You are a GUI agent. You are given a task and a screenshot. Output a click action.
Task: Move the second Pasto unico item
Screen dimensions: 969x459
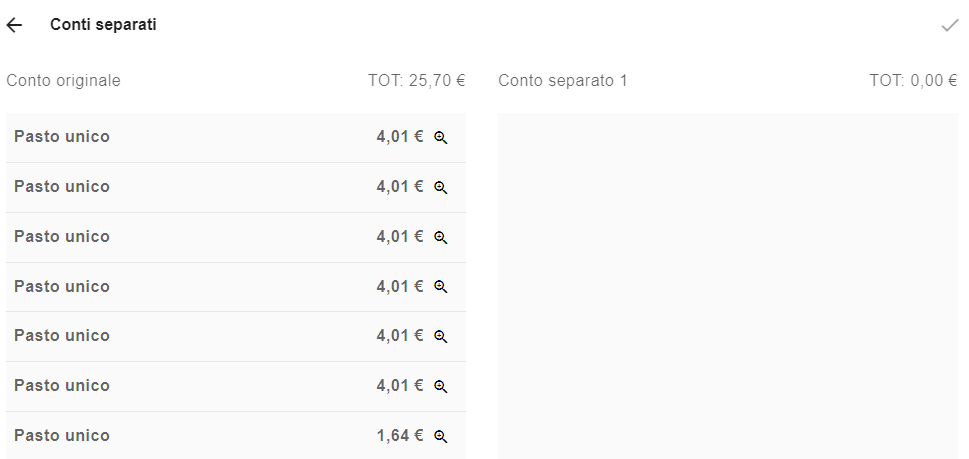point(235,187)
